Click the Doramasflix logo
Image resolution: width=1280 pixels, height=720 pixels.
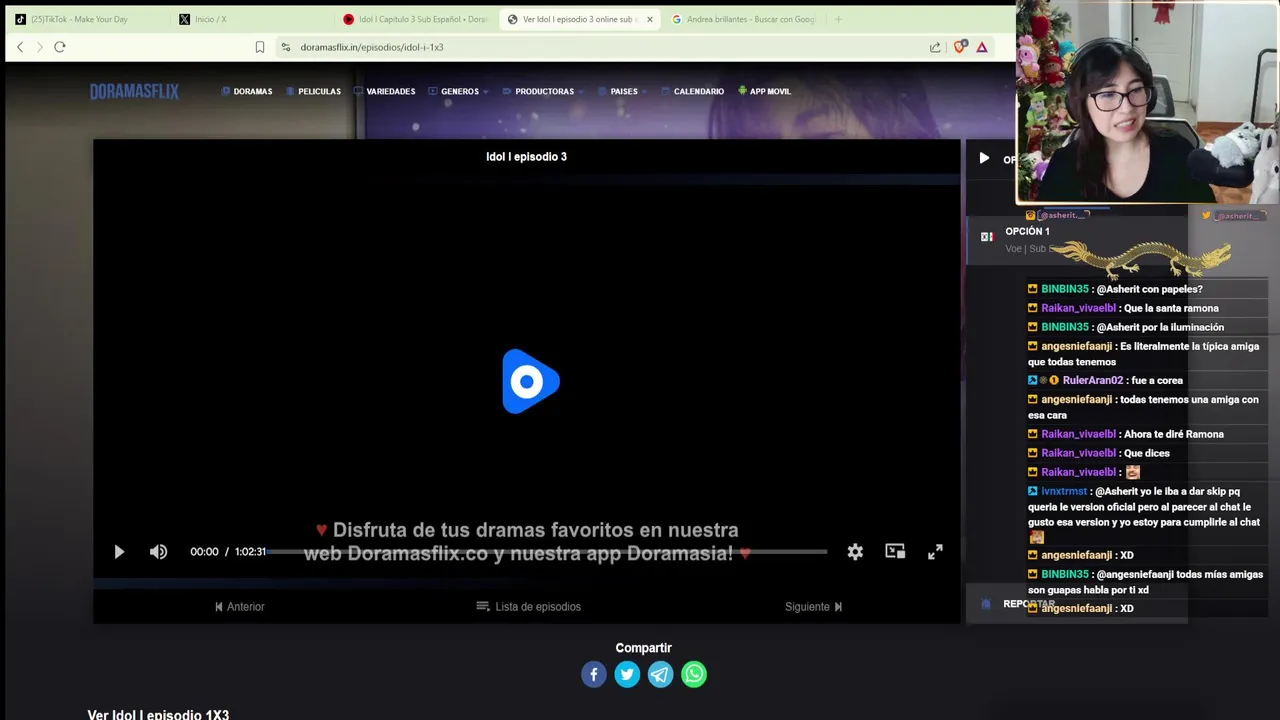pos(134,91)
